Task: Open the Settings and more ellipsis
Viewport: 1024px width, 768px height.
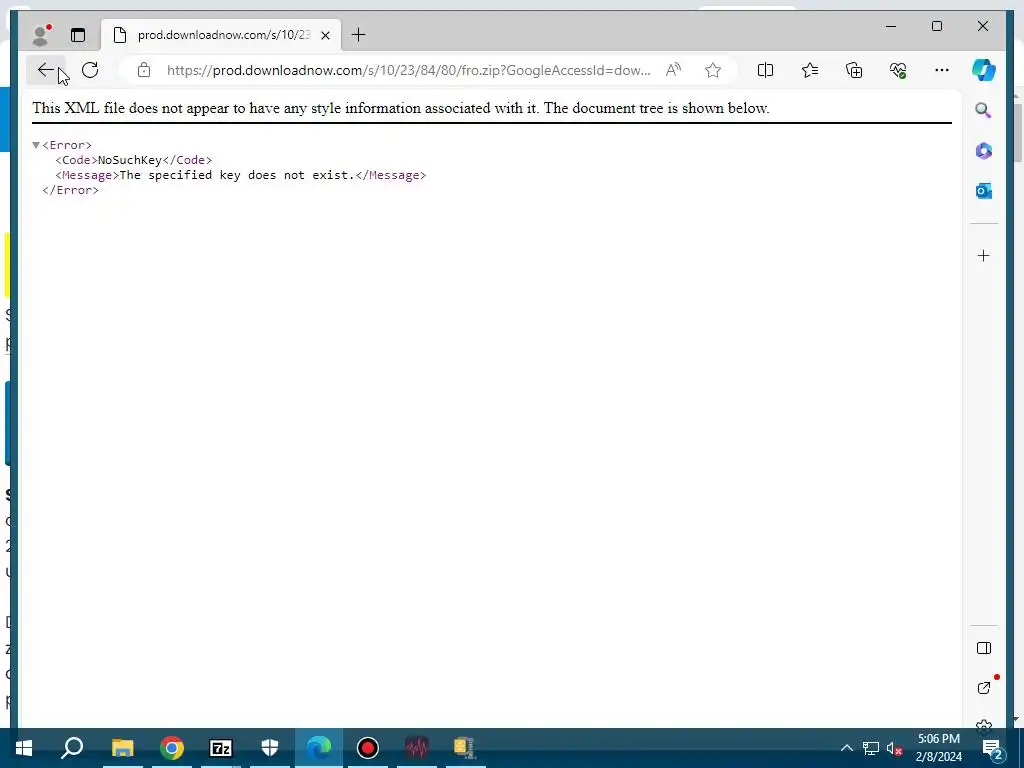Action: click(x=942, y=70)
